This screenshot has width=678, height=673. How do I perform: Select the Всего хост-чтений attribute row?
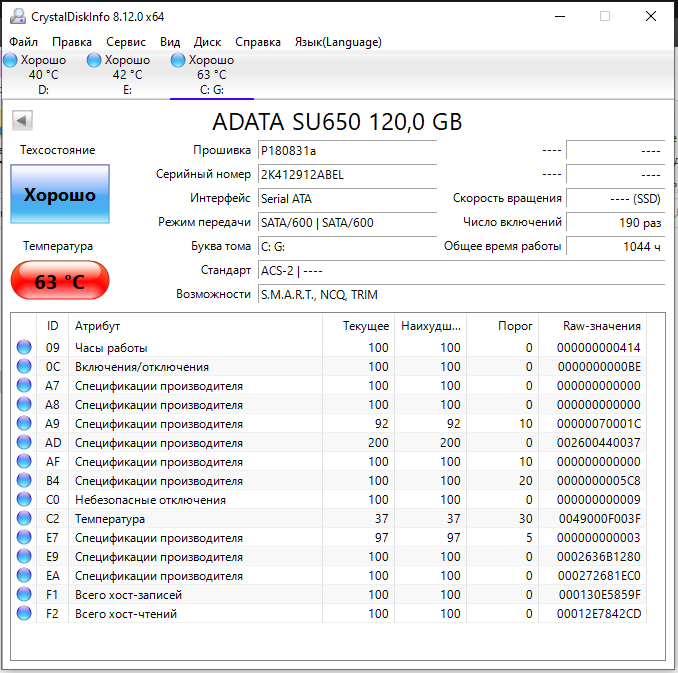coord(329,614)
